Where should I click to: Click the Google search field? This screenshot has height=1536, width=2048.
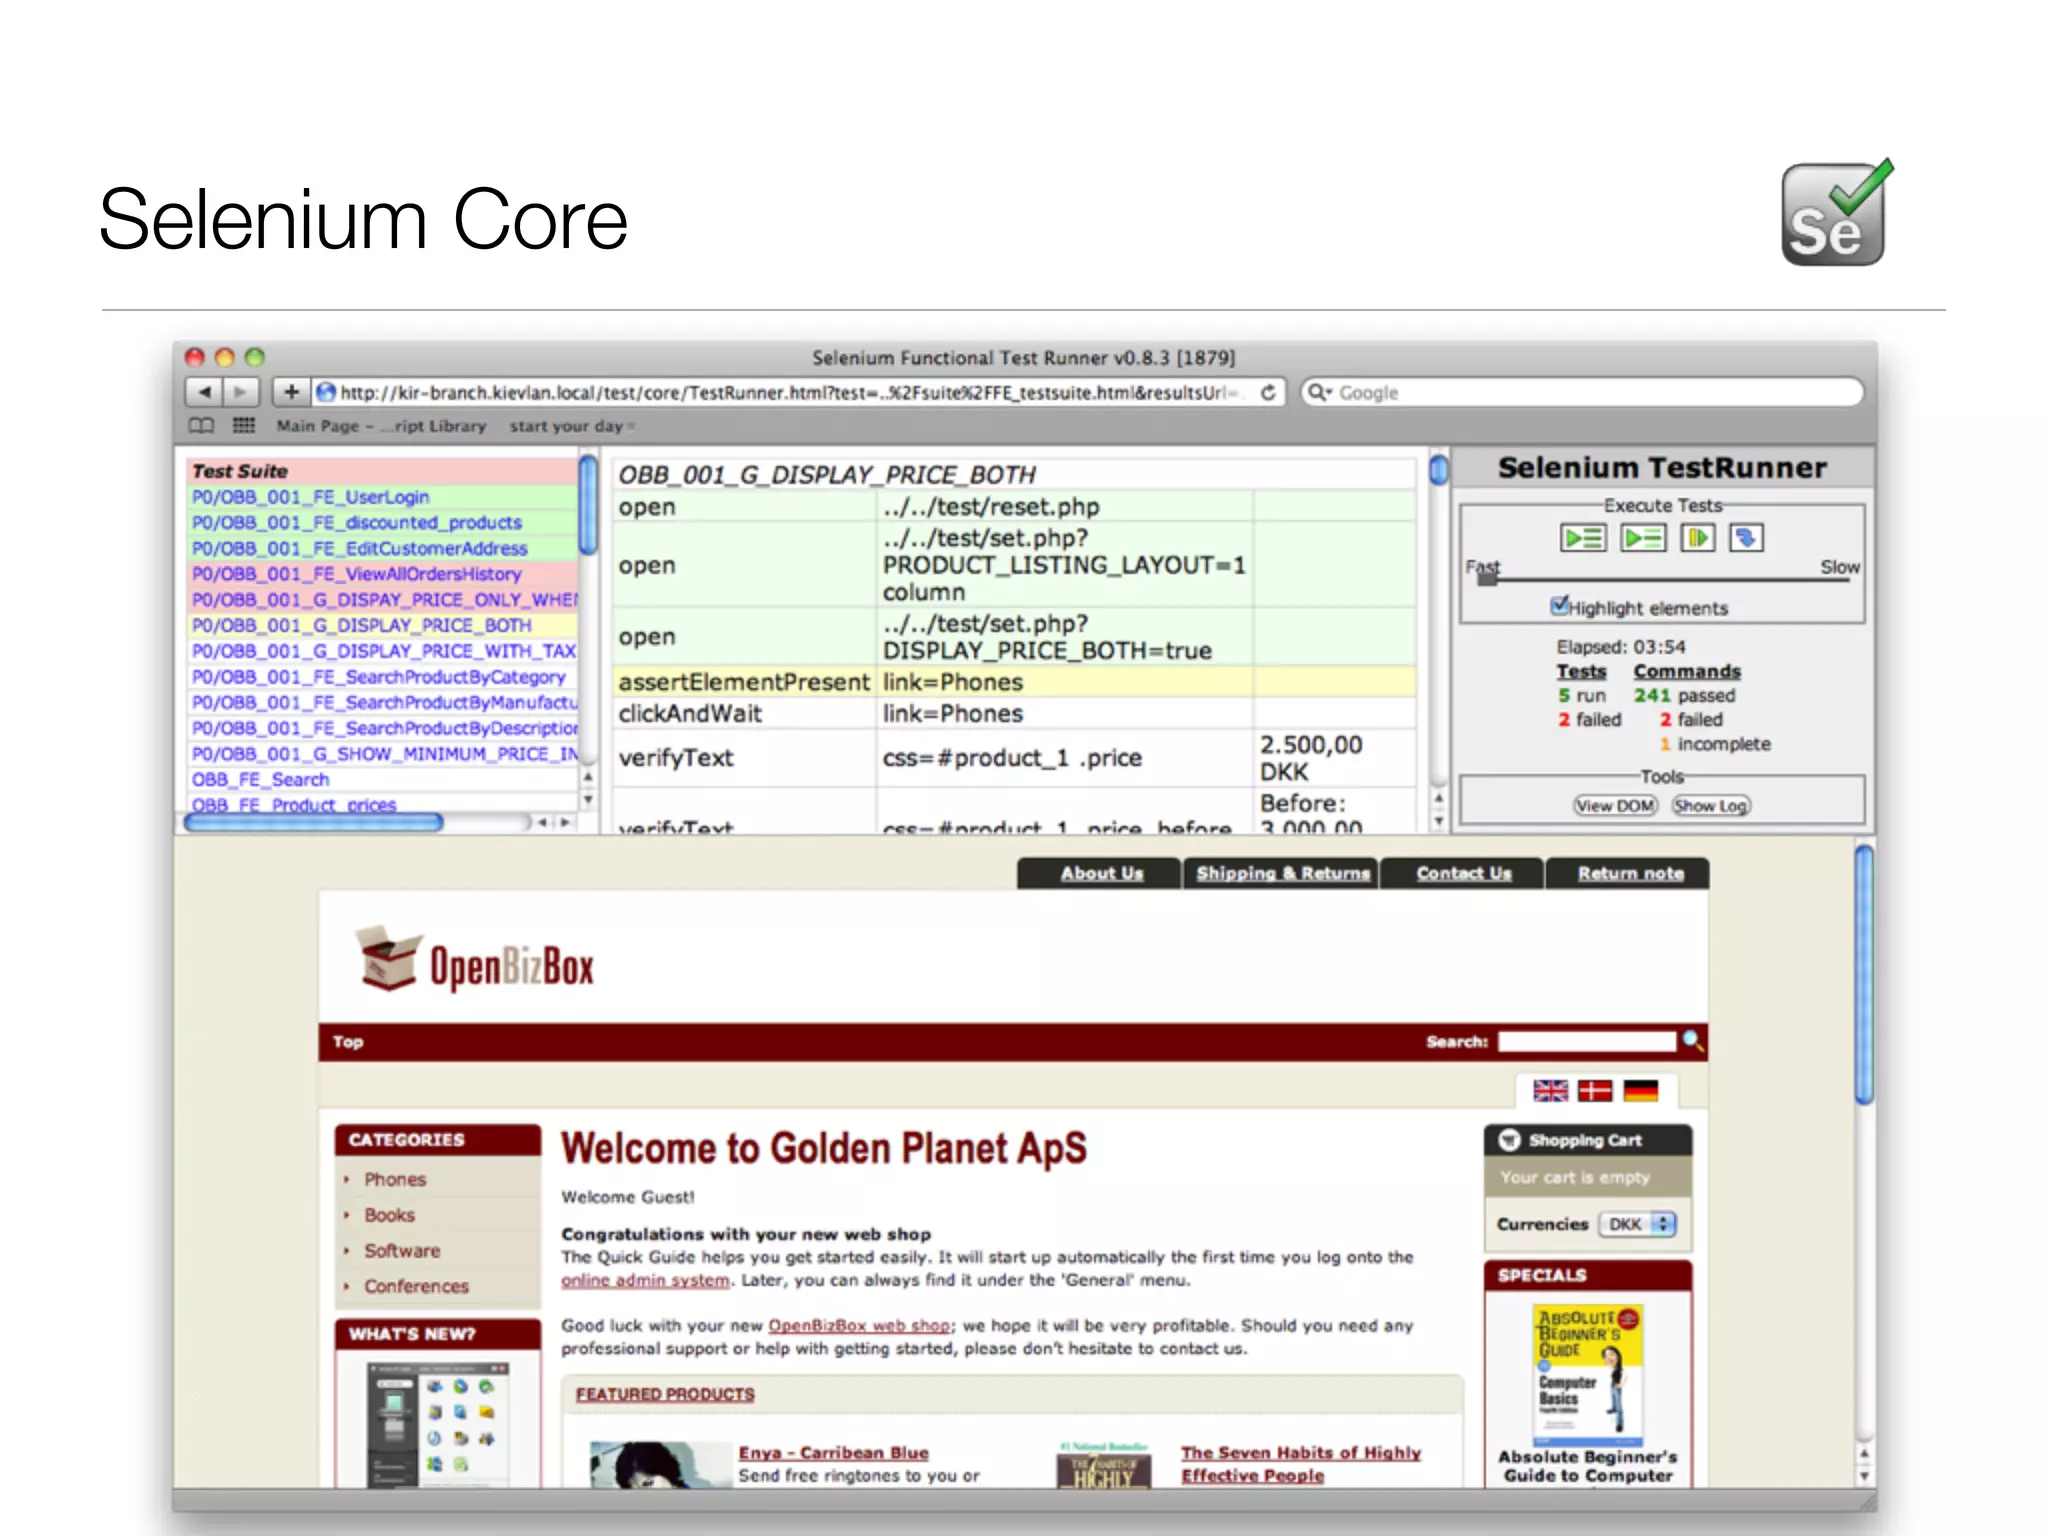[1582, 392]
